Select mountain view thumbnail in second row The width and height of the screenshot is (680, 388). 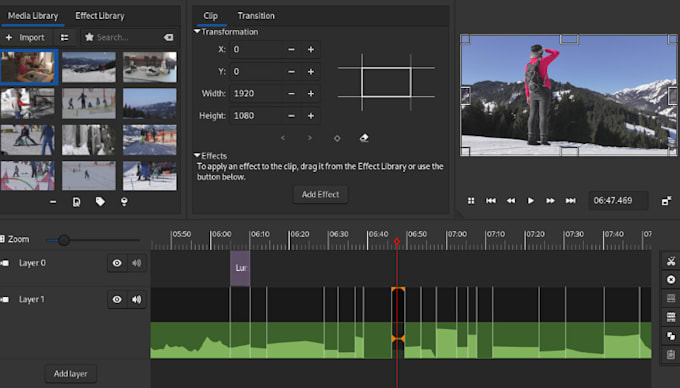coord(150,104)
